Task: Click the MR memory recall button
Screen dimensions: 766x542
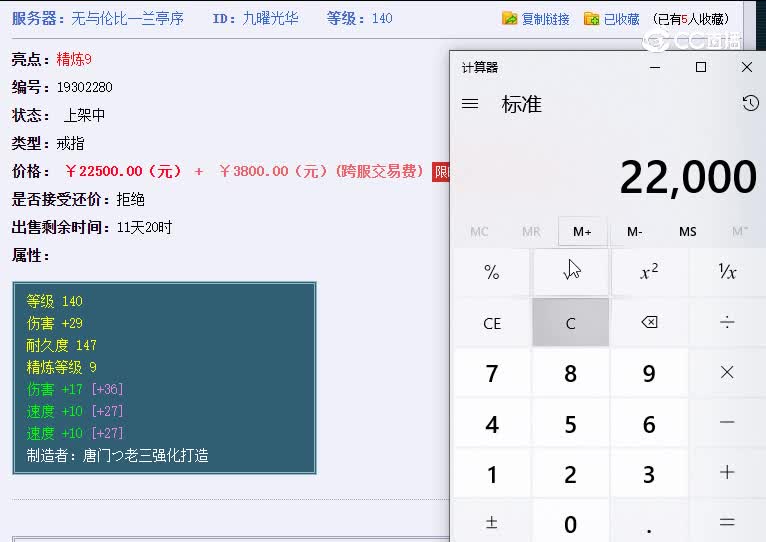Action: click(531, 232)
